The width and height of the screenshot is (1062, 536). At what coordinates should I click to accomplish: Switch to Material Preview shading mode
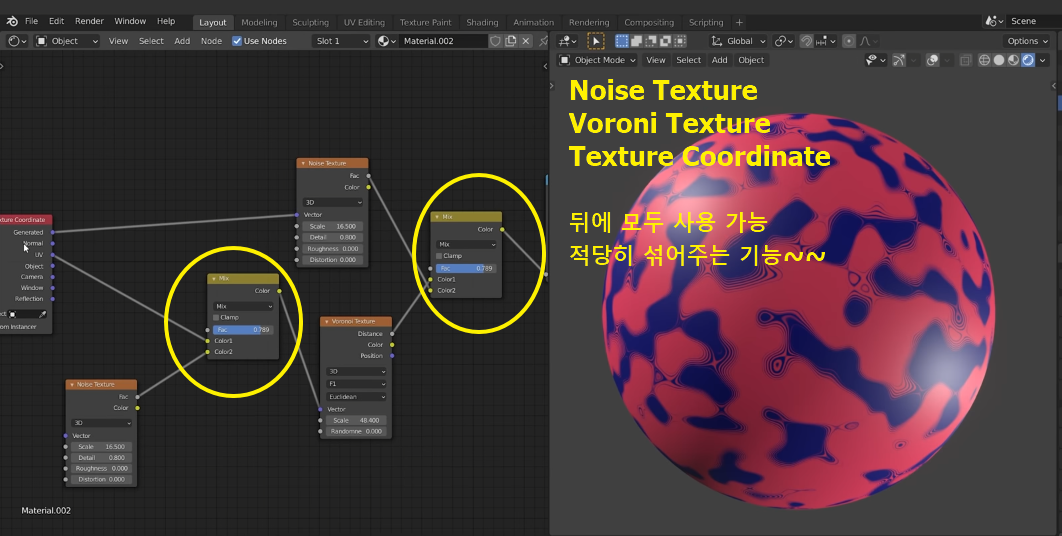[x=1013, y=60]
